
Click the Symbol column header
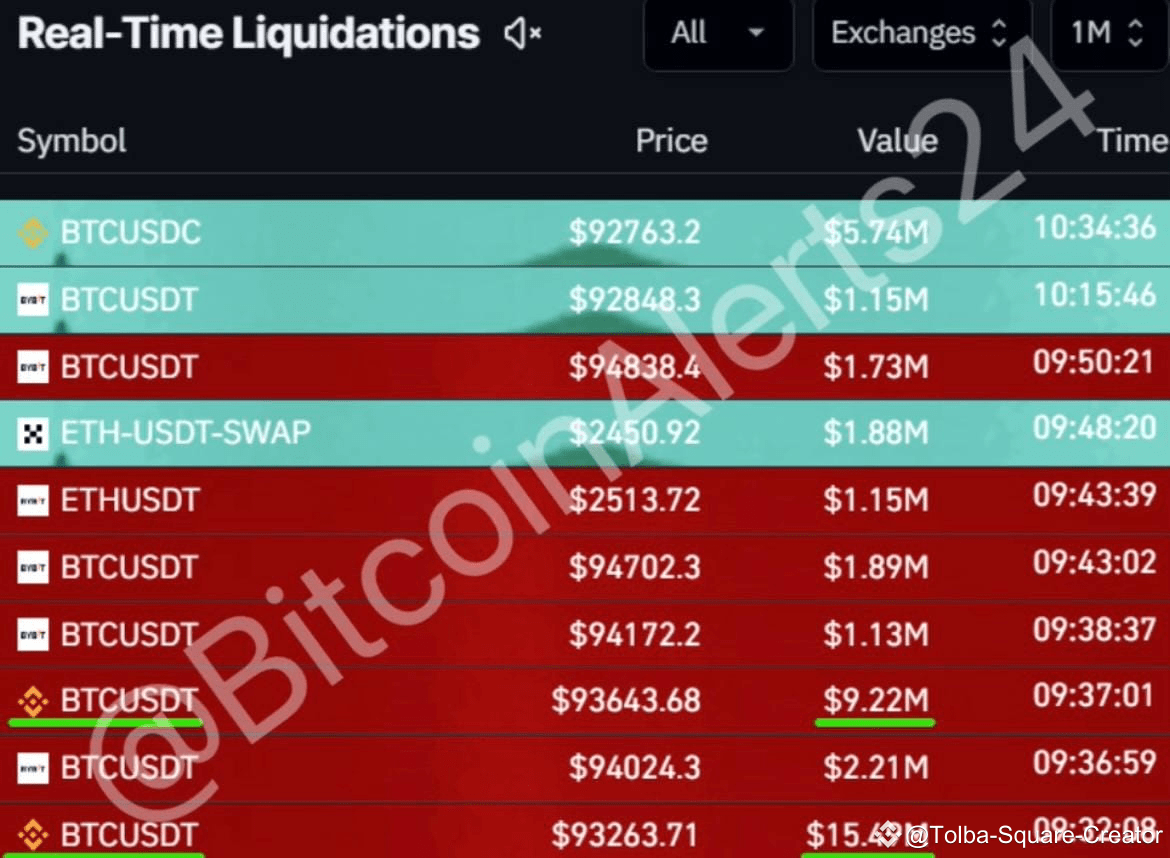(70, 141)
